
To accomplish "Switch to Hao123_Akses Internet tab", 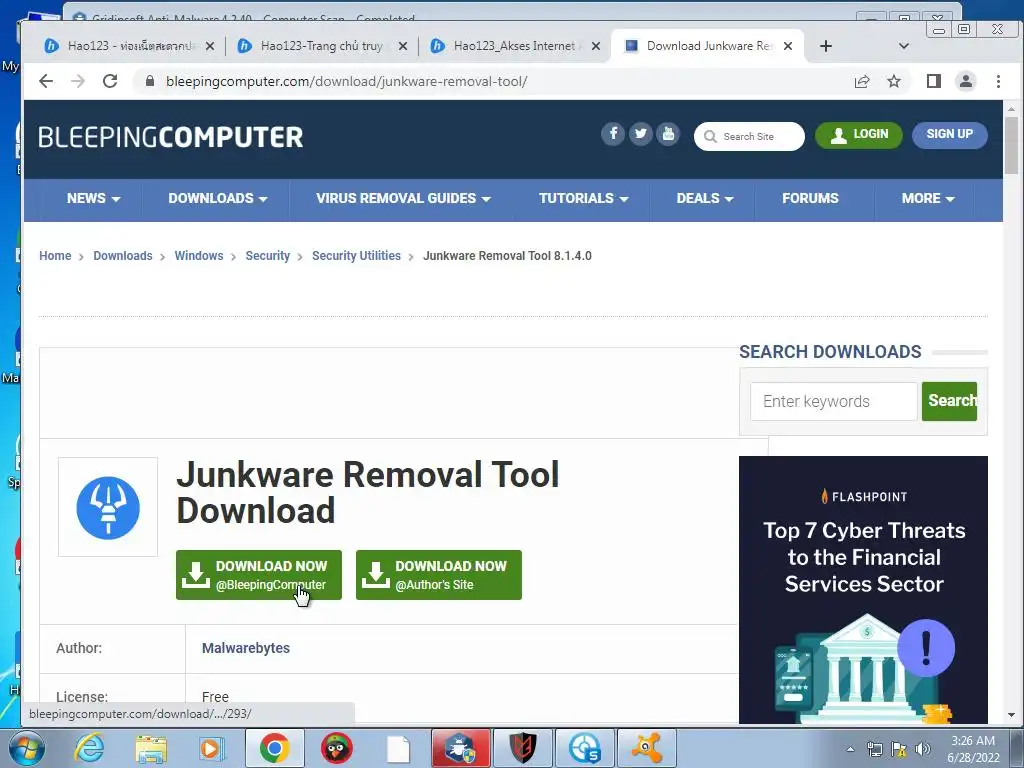I will coord(513,46).
